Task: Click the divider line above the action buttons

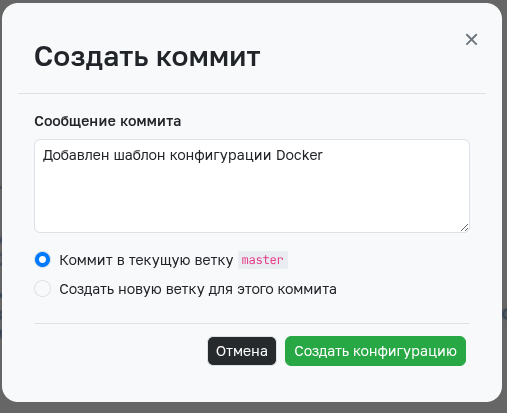Action: 252,323
